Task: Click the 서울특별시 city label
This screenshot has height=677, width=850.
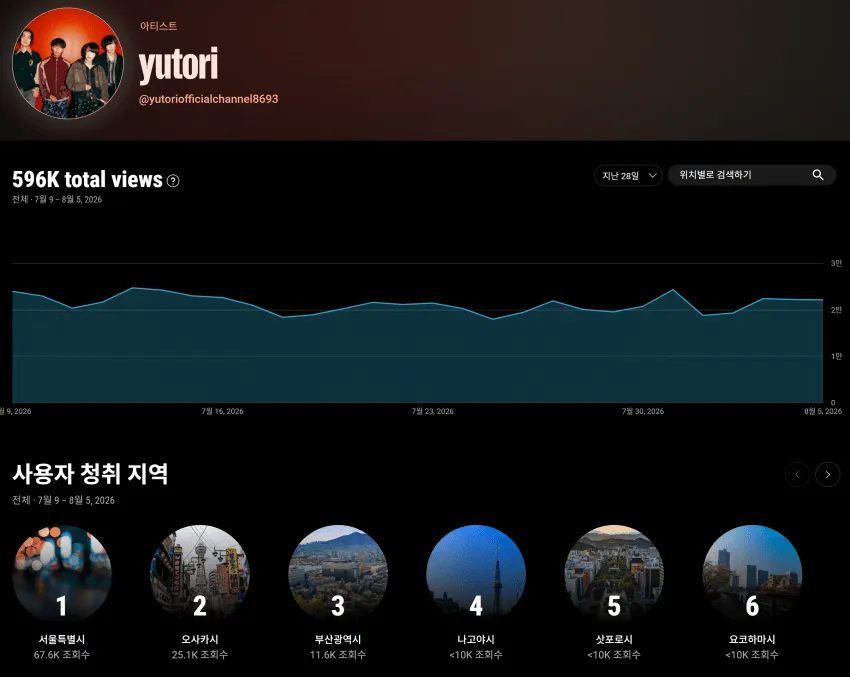Action: tap(62, 640)
